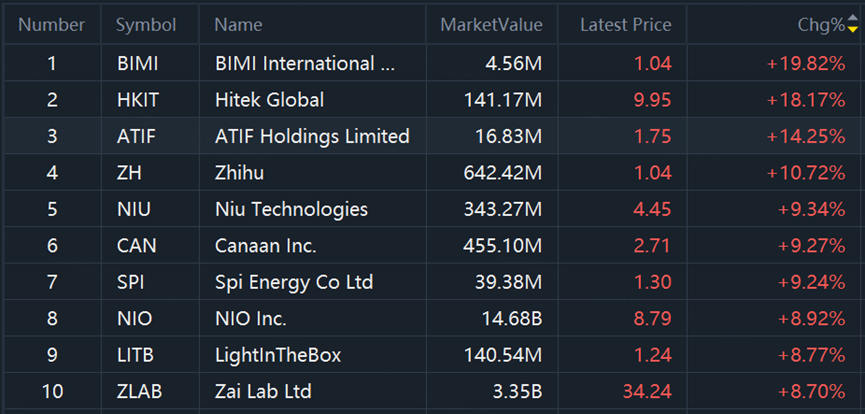Select the Zai Lab Ltd row
865x414 pixels.
pyautogui.click(x=263, y=391)
